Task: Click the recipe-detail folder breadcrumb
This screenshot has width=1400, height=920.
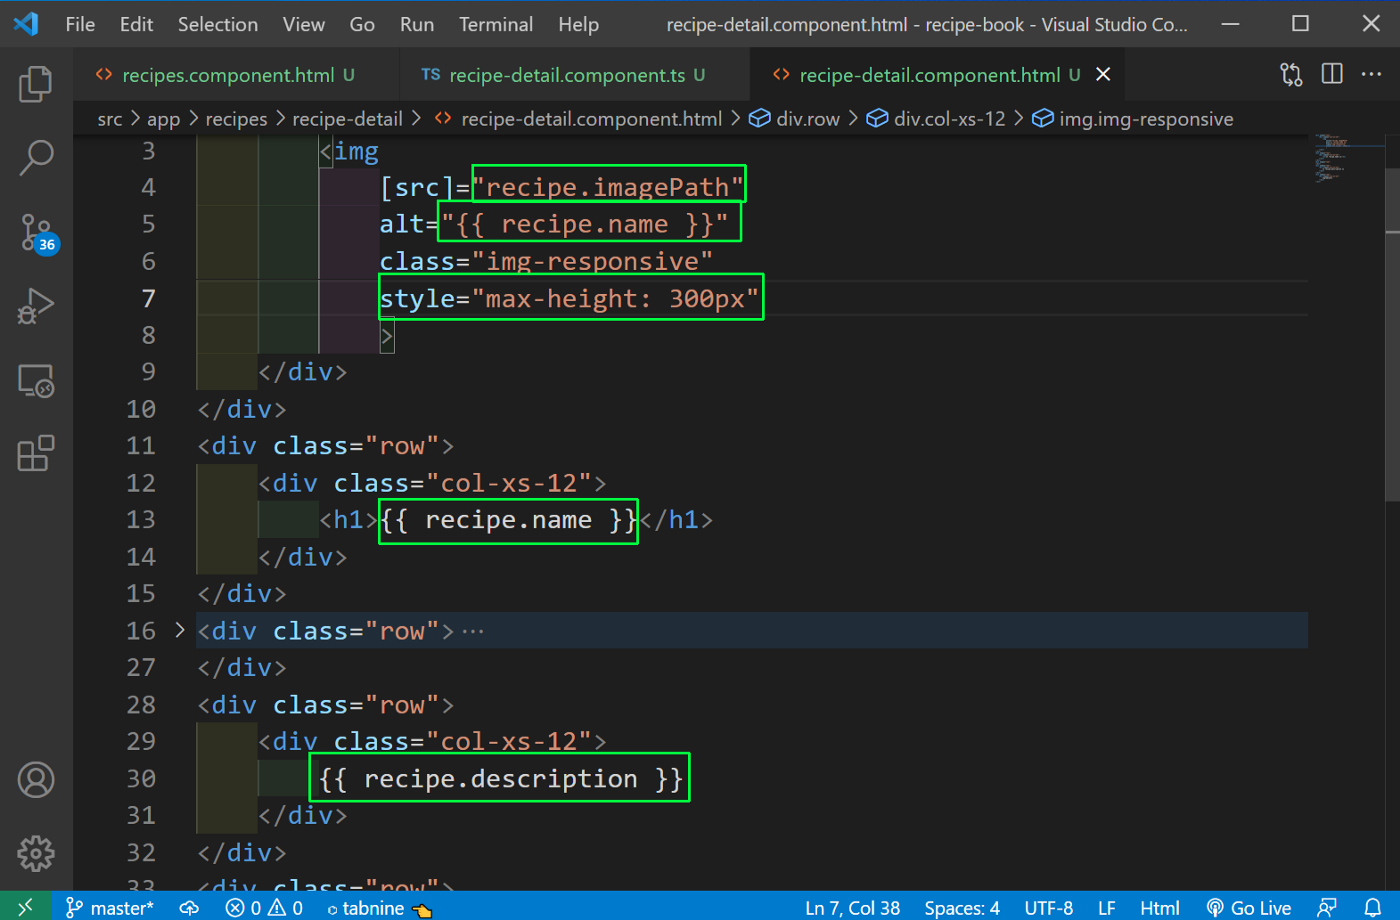Action: coord(347,119)
